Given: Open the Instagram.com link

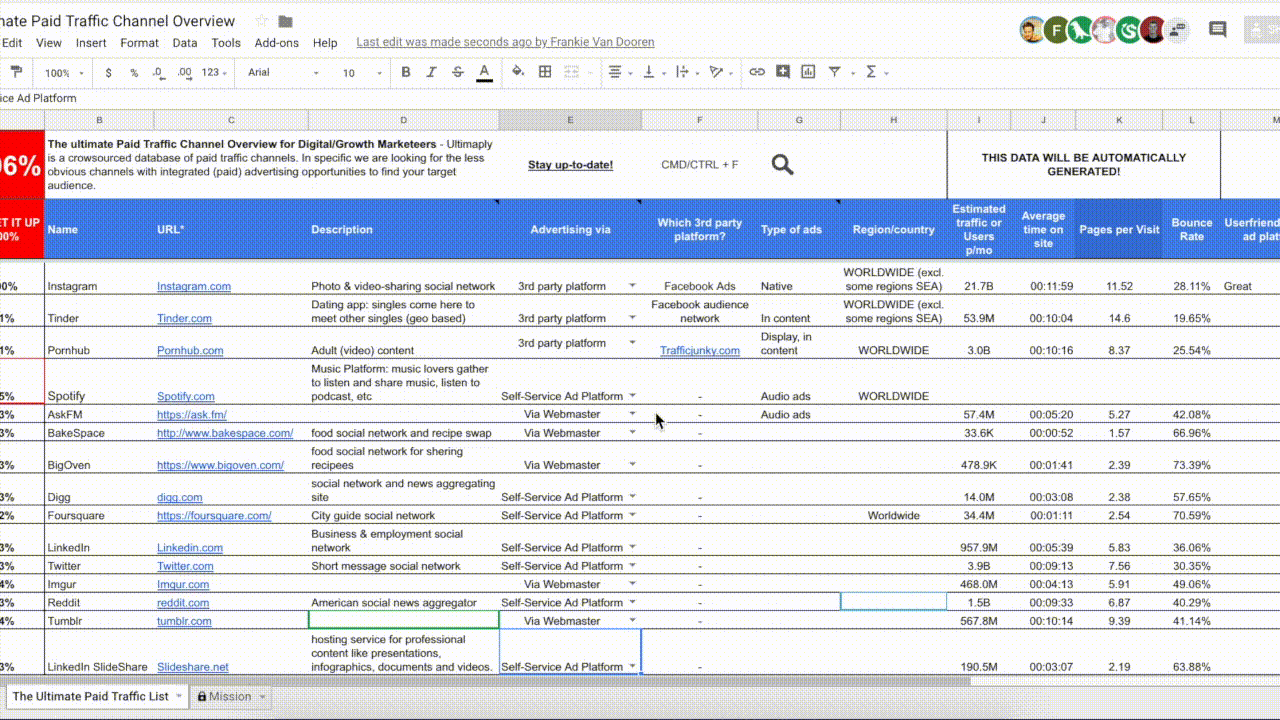Looking at the screenshot, I should pos(194,286).
